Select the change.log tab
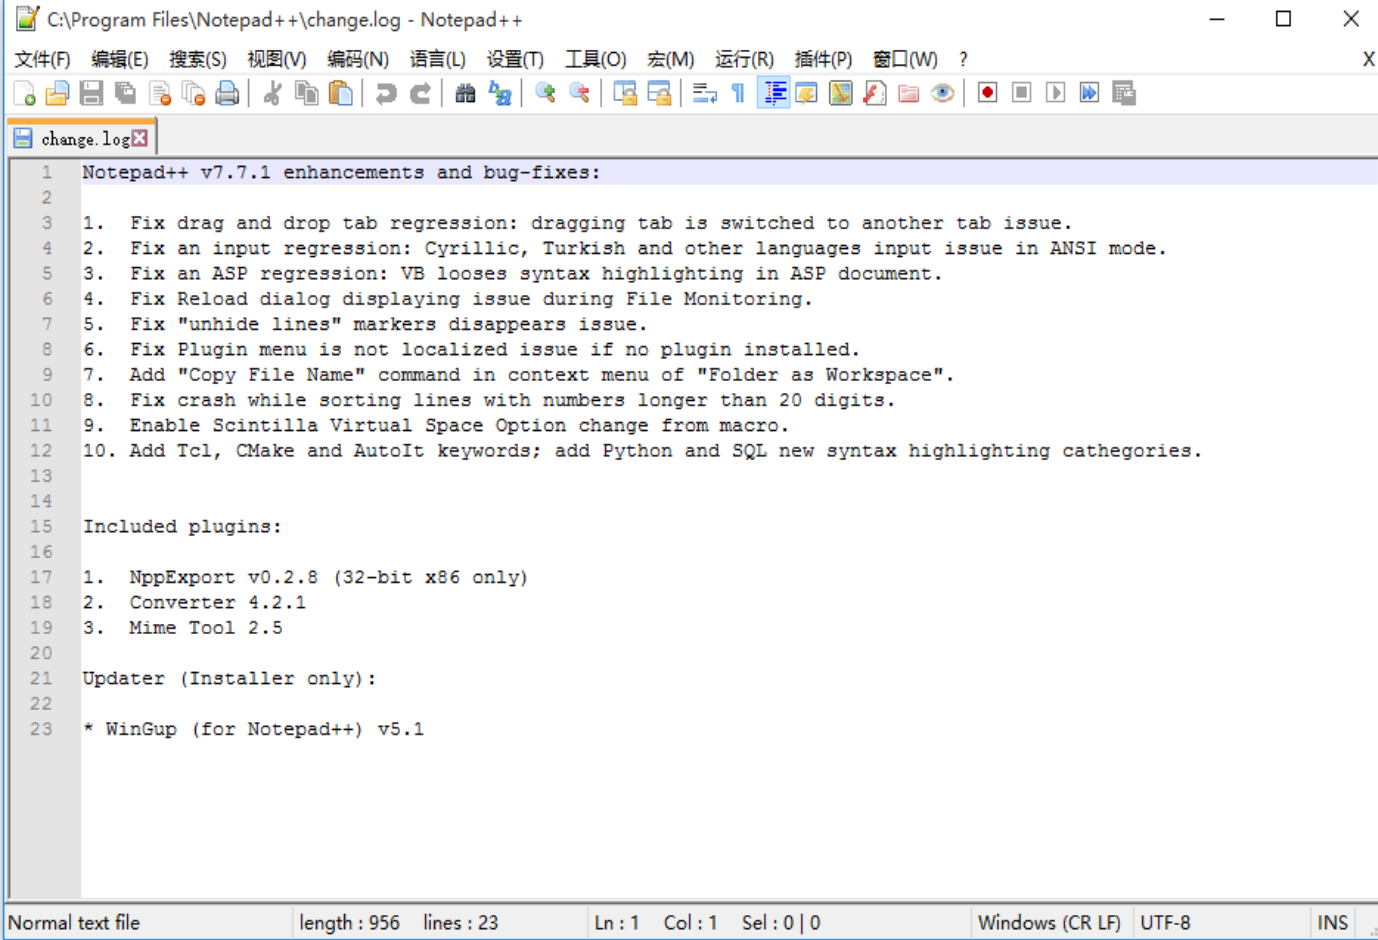This screenshot has height=940, width=1378. [81, 139]
